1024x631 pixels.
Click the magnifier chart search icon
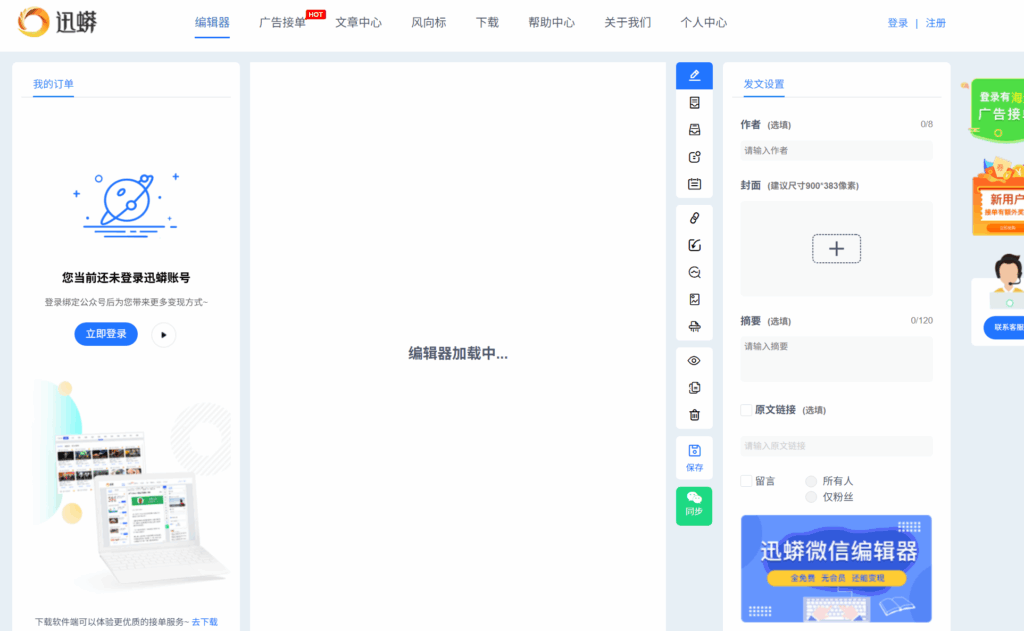coord(694,272)
